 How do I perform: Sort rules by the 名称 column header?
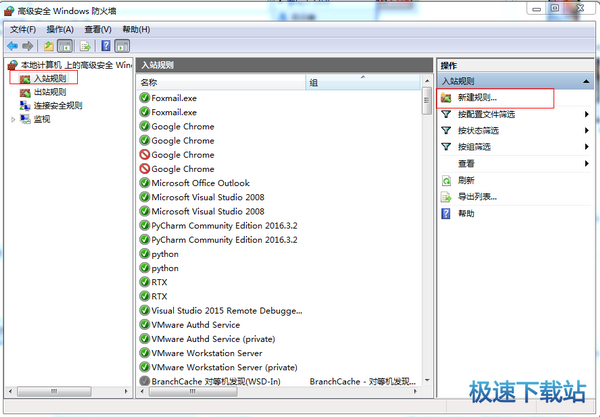(221, 82)
